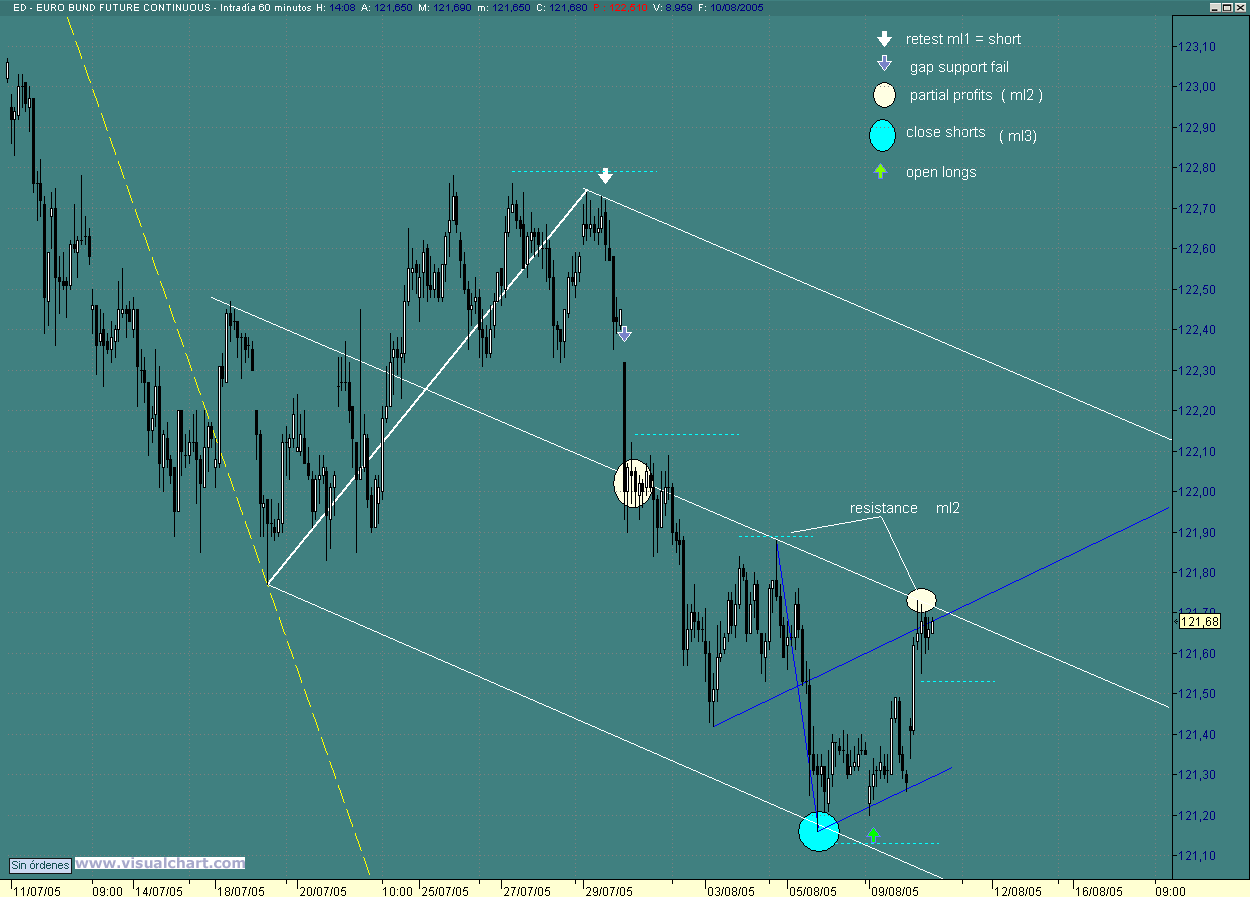Click the green arrow icon in the legend
Image resolution: width=1250 pixels, height=897 pixels.
880,171
